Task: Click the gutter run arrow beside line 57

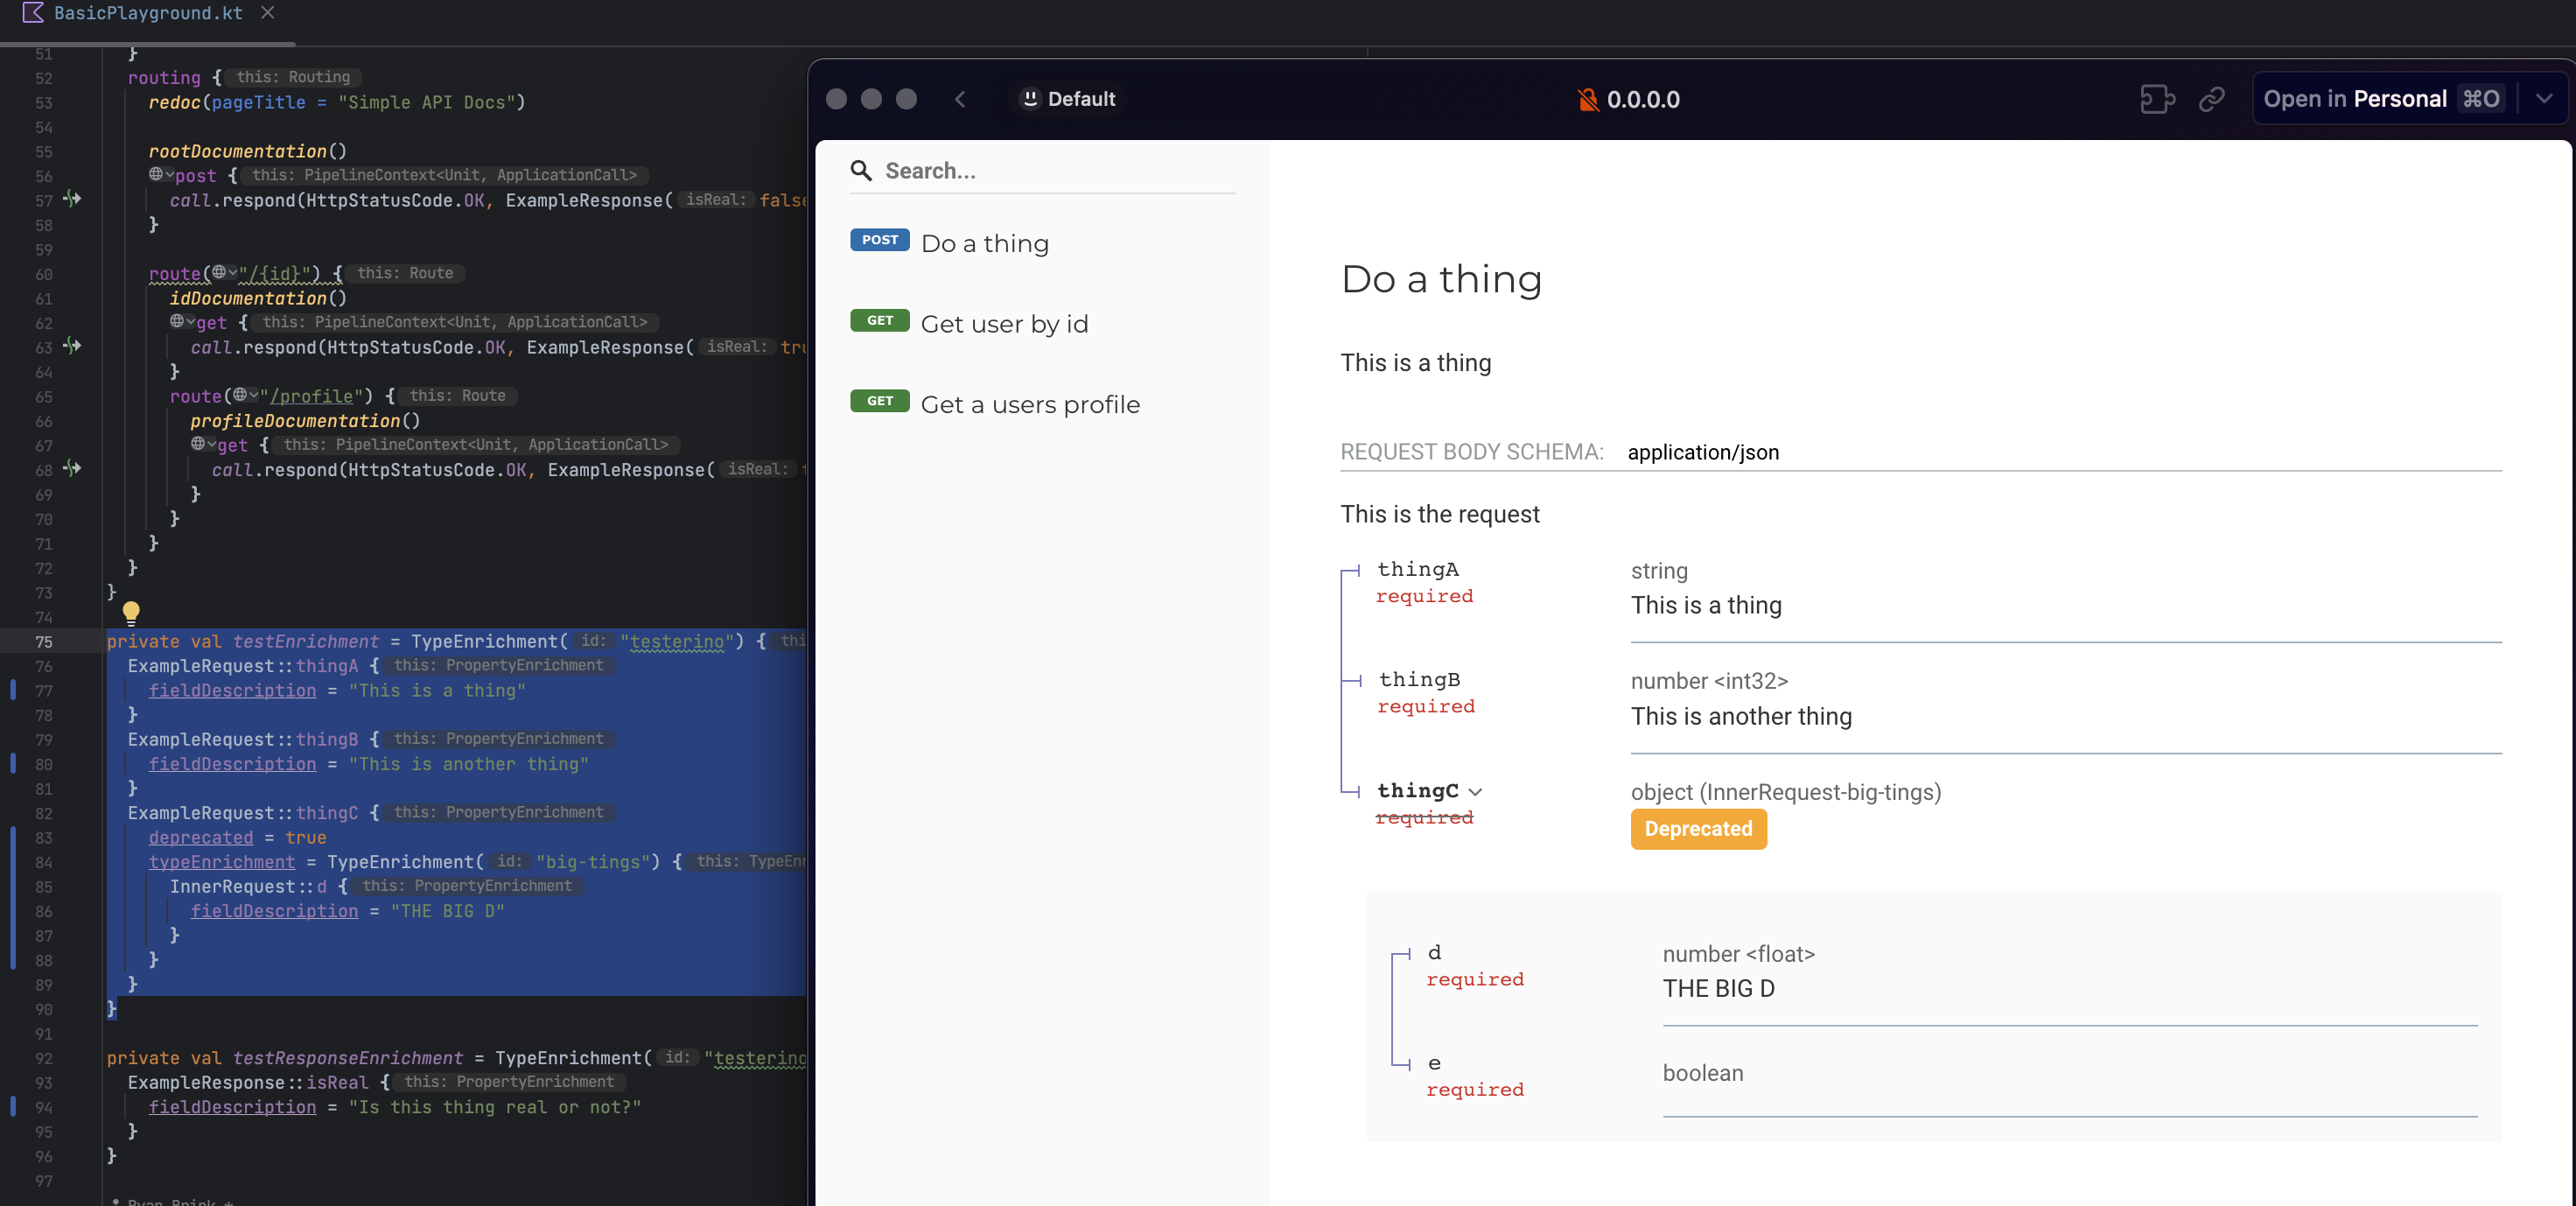Action: (x=72, y=200)
